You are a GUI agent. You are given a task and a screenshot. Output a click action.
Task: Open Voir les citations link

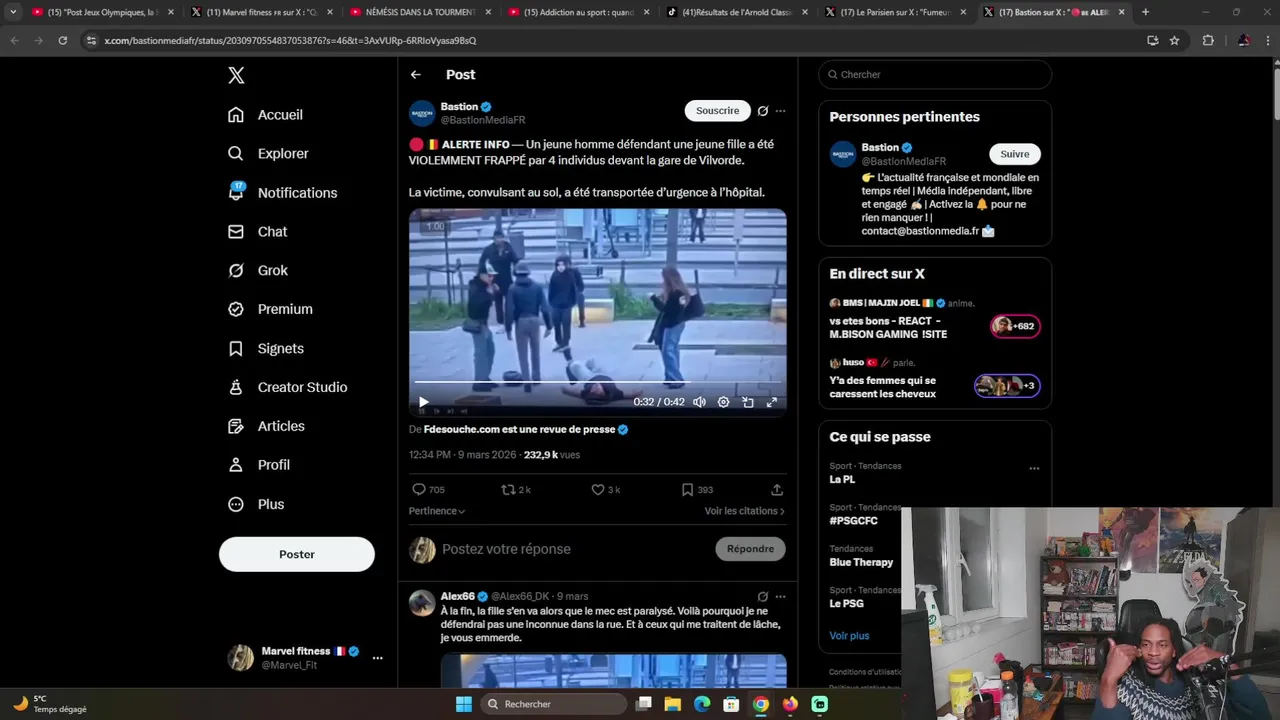745,511
